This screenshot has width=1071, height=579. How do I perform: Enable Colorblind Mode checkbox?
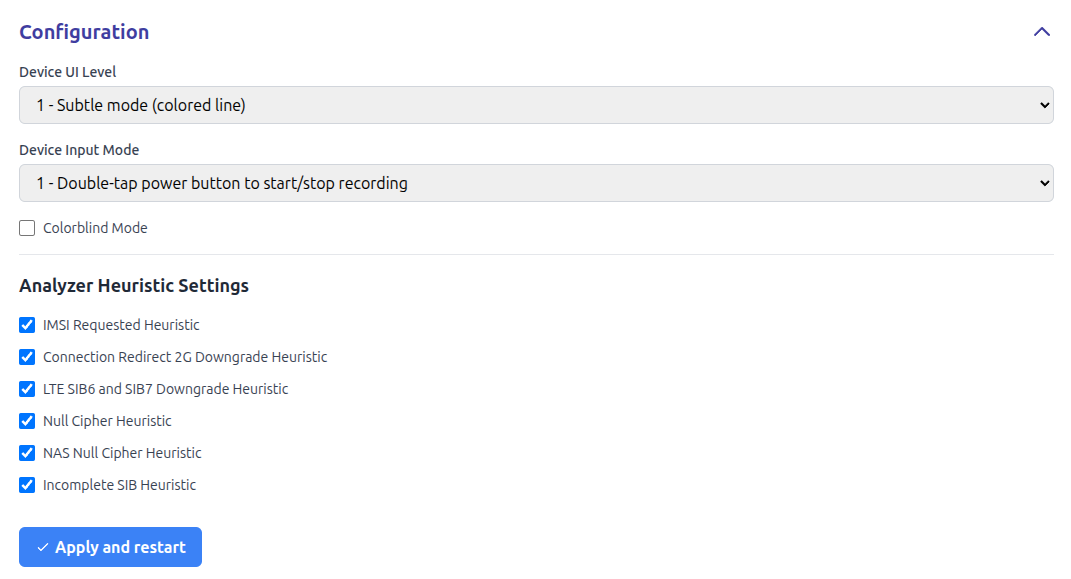point(27,228)
